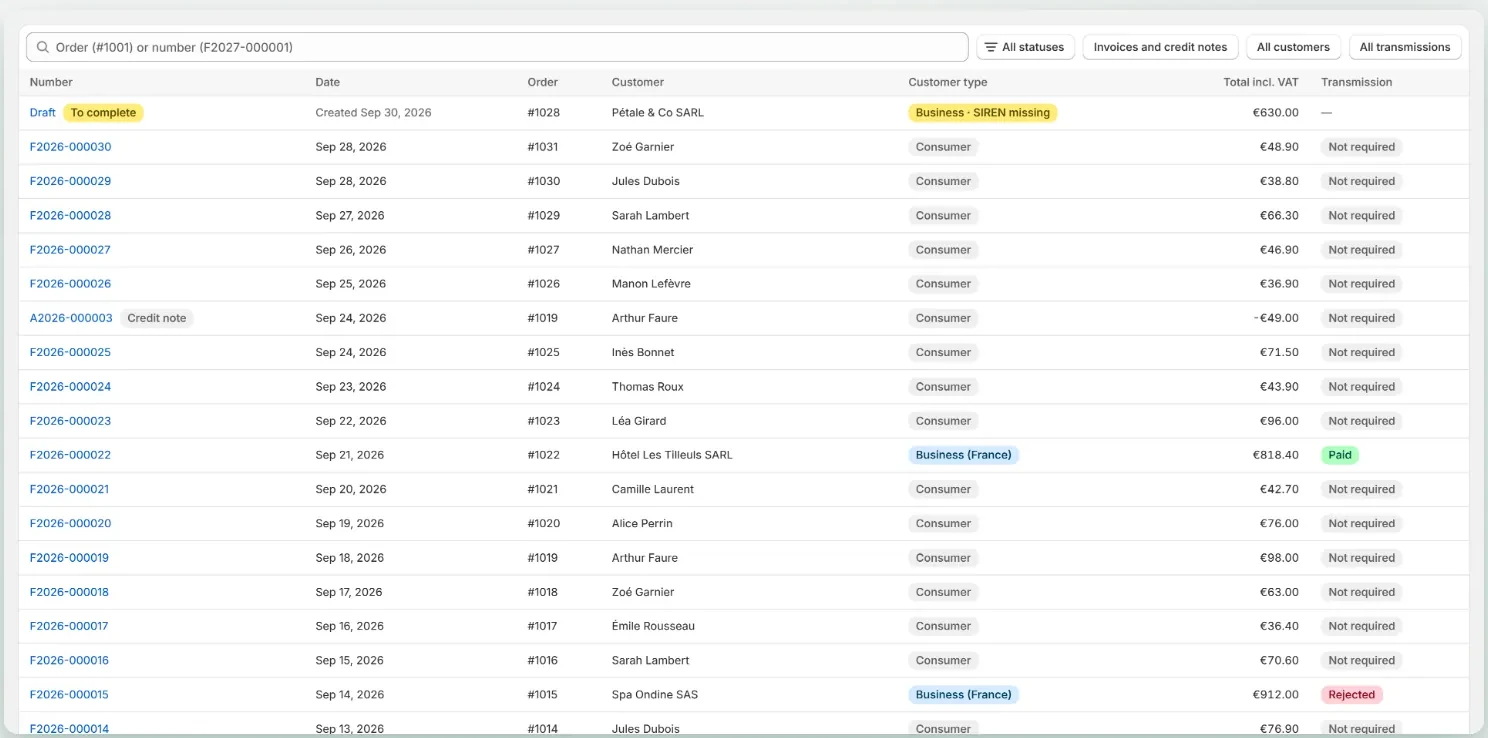Open the All transmissions filter
The height and width of the screenshot is (738, 1488).
(1405, 47)
